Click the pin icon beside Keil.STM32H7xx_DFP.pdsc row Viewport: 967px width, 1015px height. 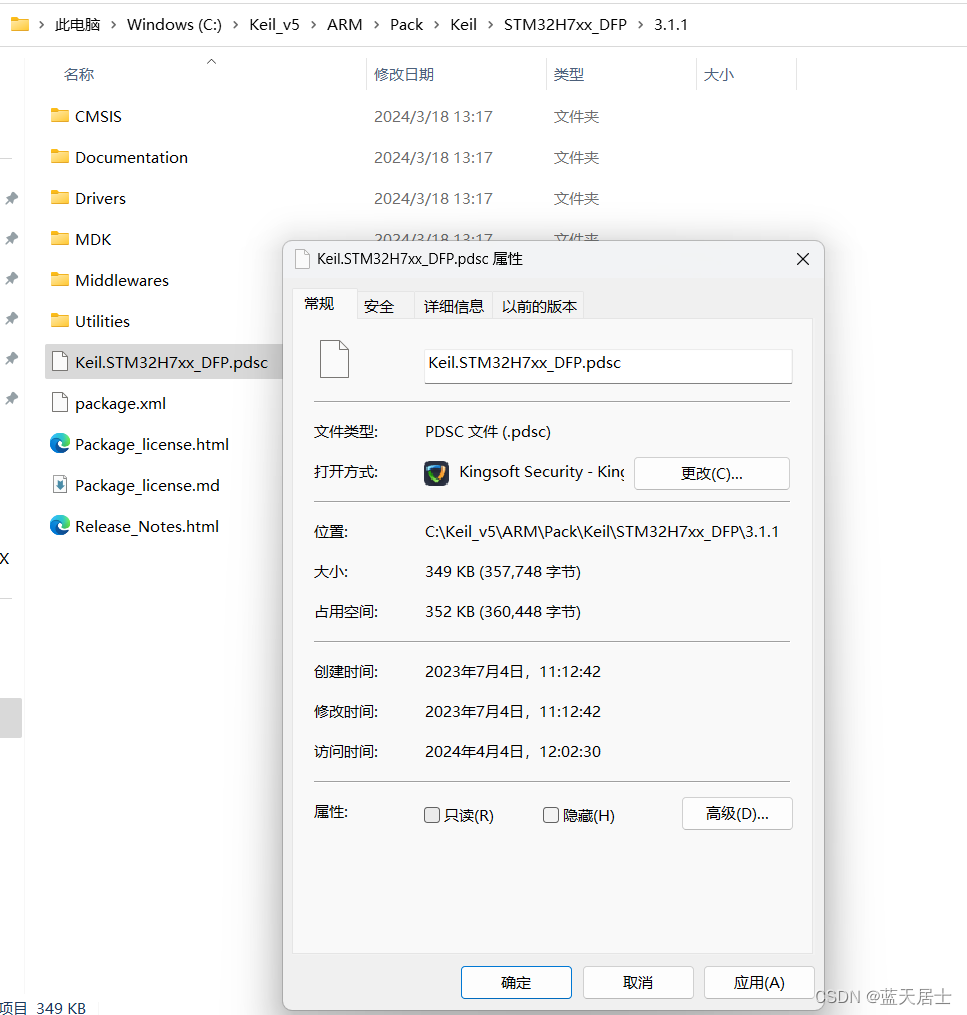pos(12,358)
